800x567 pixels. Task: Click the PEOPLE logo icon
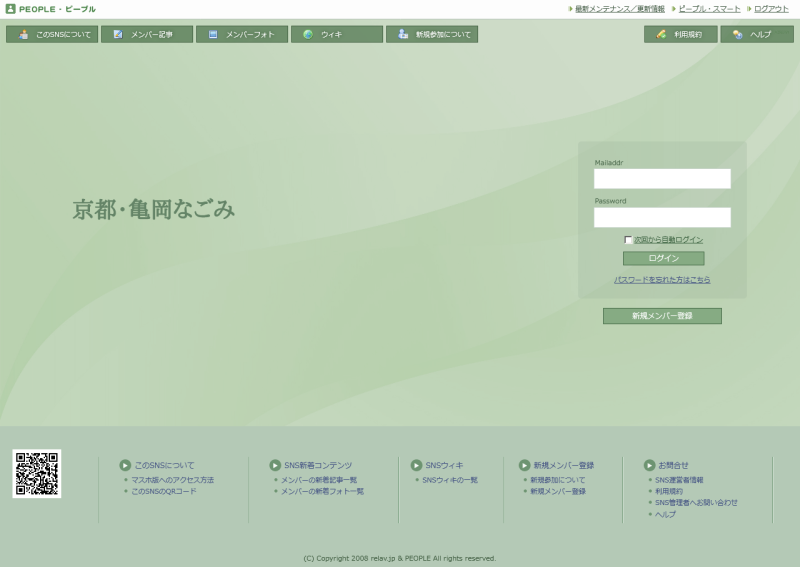[10, 9]
